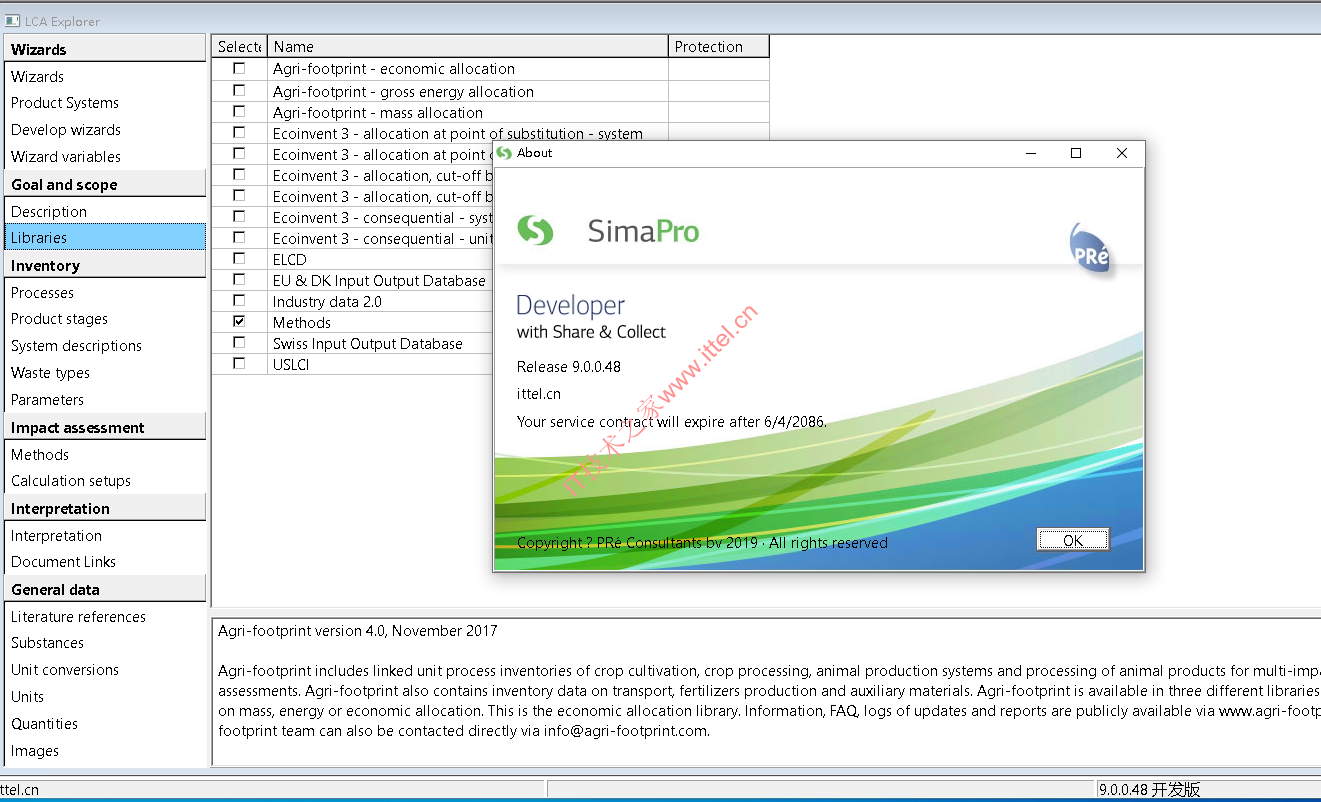The image size is (1321, 802).
Task: Untick the Methods library checkbox
Action: tap(239, 321)
